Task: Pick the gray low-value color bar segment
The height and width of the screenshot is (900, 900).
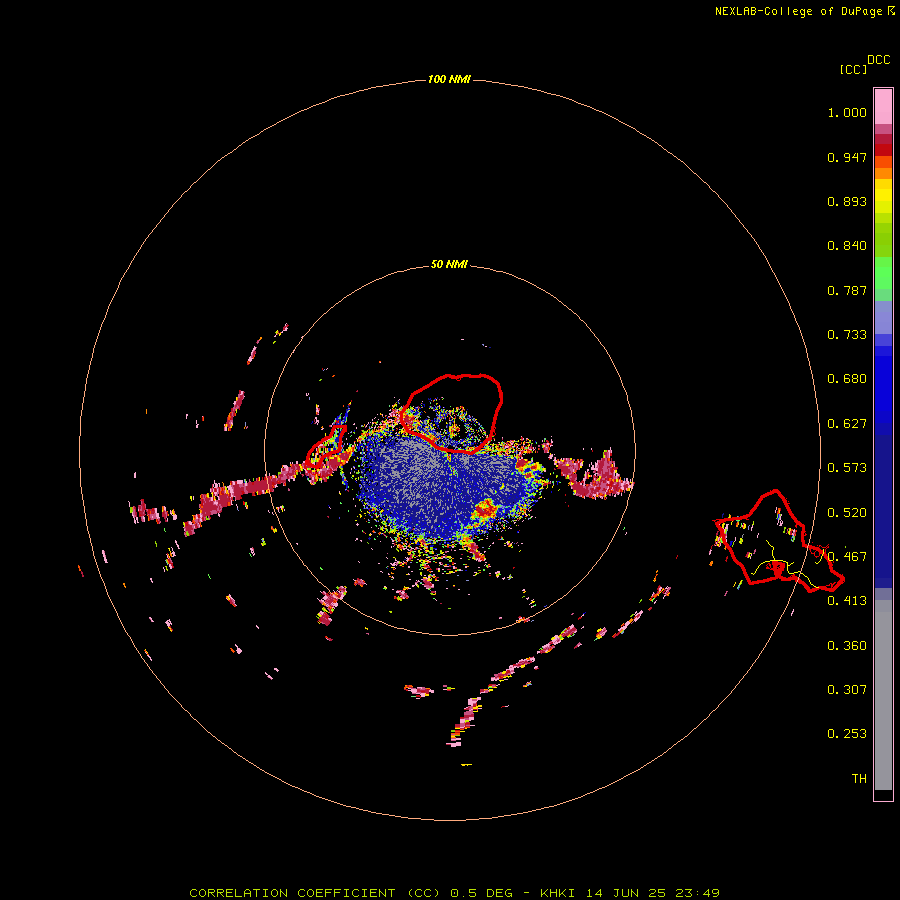Action: coord(883,695)
